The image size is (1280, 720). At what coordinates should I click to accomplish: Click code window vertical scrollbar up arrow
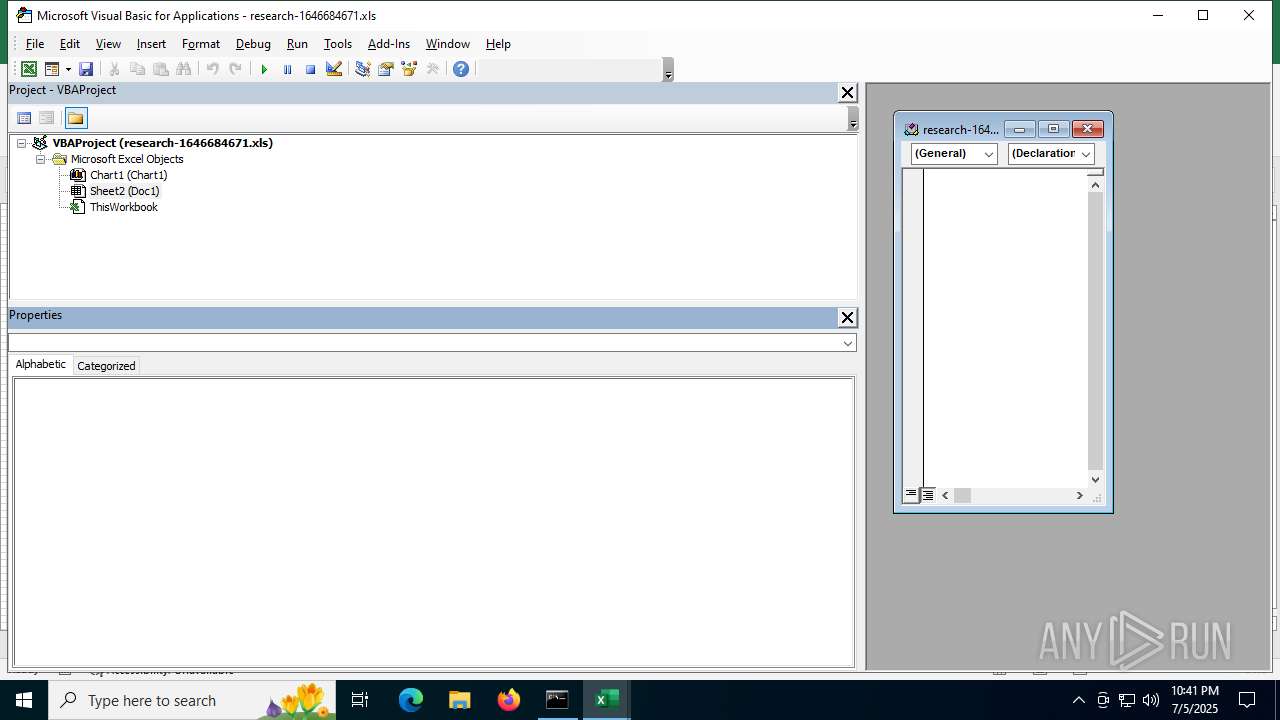point(1095,184)
